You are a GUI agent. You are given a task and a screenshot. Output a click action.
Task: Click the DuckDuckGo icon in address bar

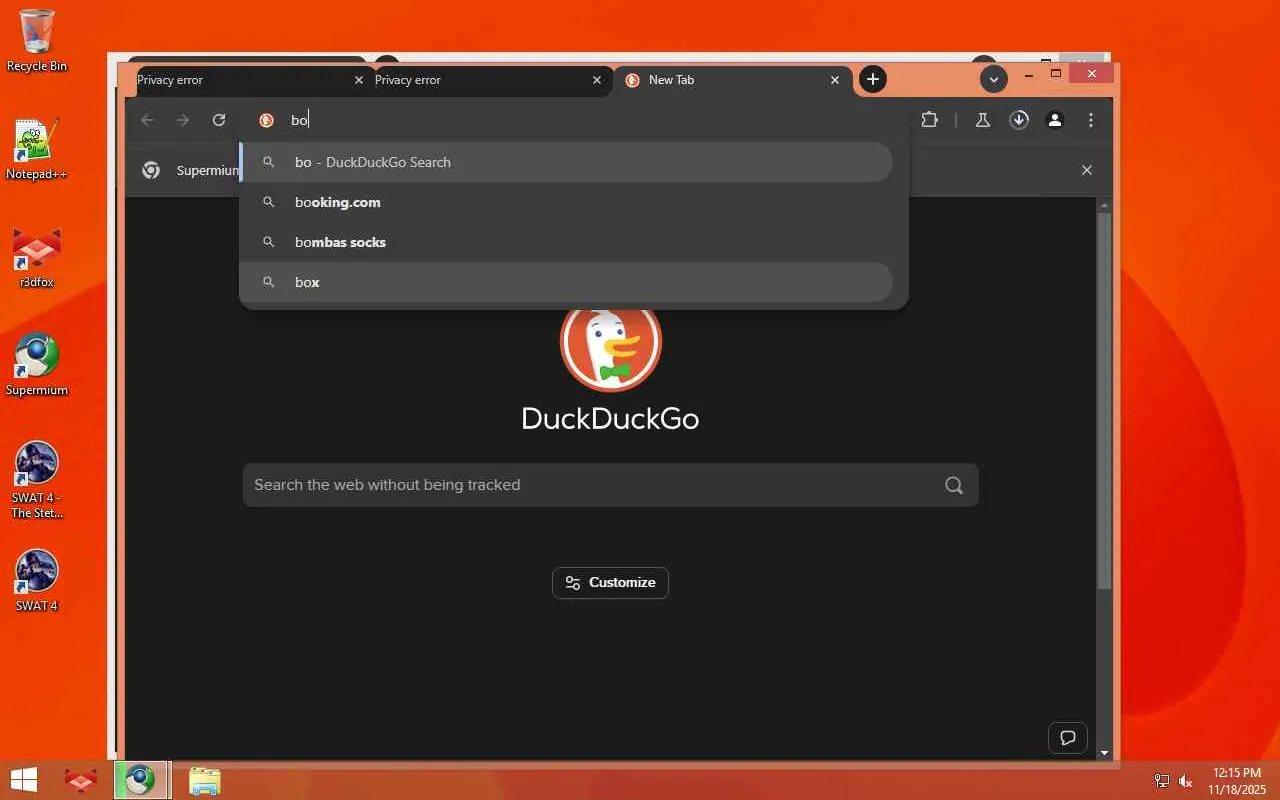point(266,120)
